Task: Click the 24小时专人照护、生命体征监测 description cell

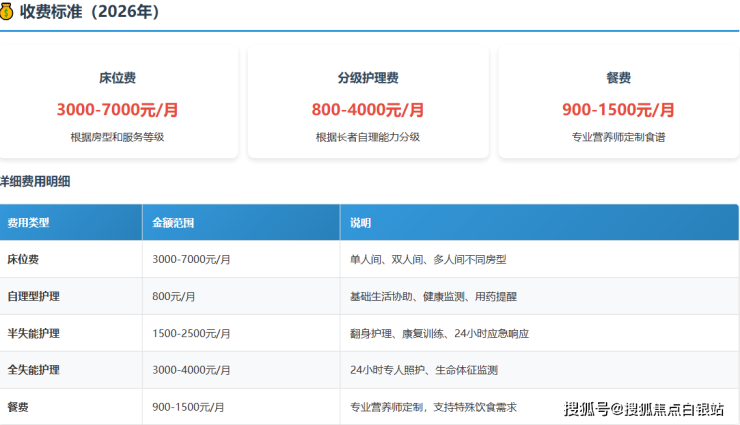Action: tap(424, 370)
